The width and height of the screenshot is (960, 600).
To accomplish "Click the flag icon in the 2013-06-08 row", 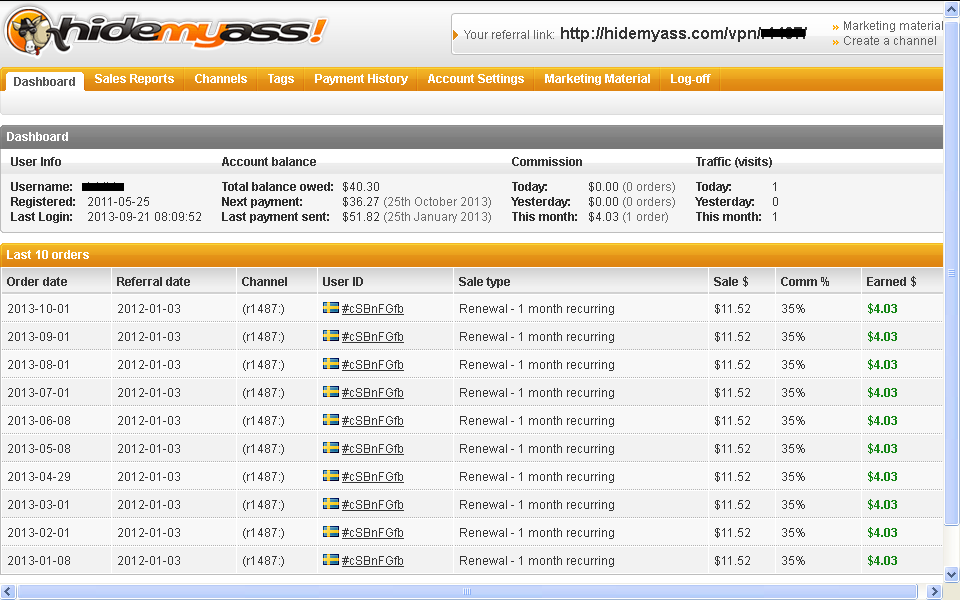I will [331, 420].
